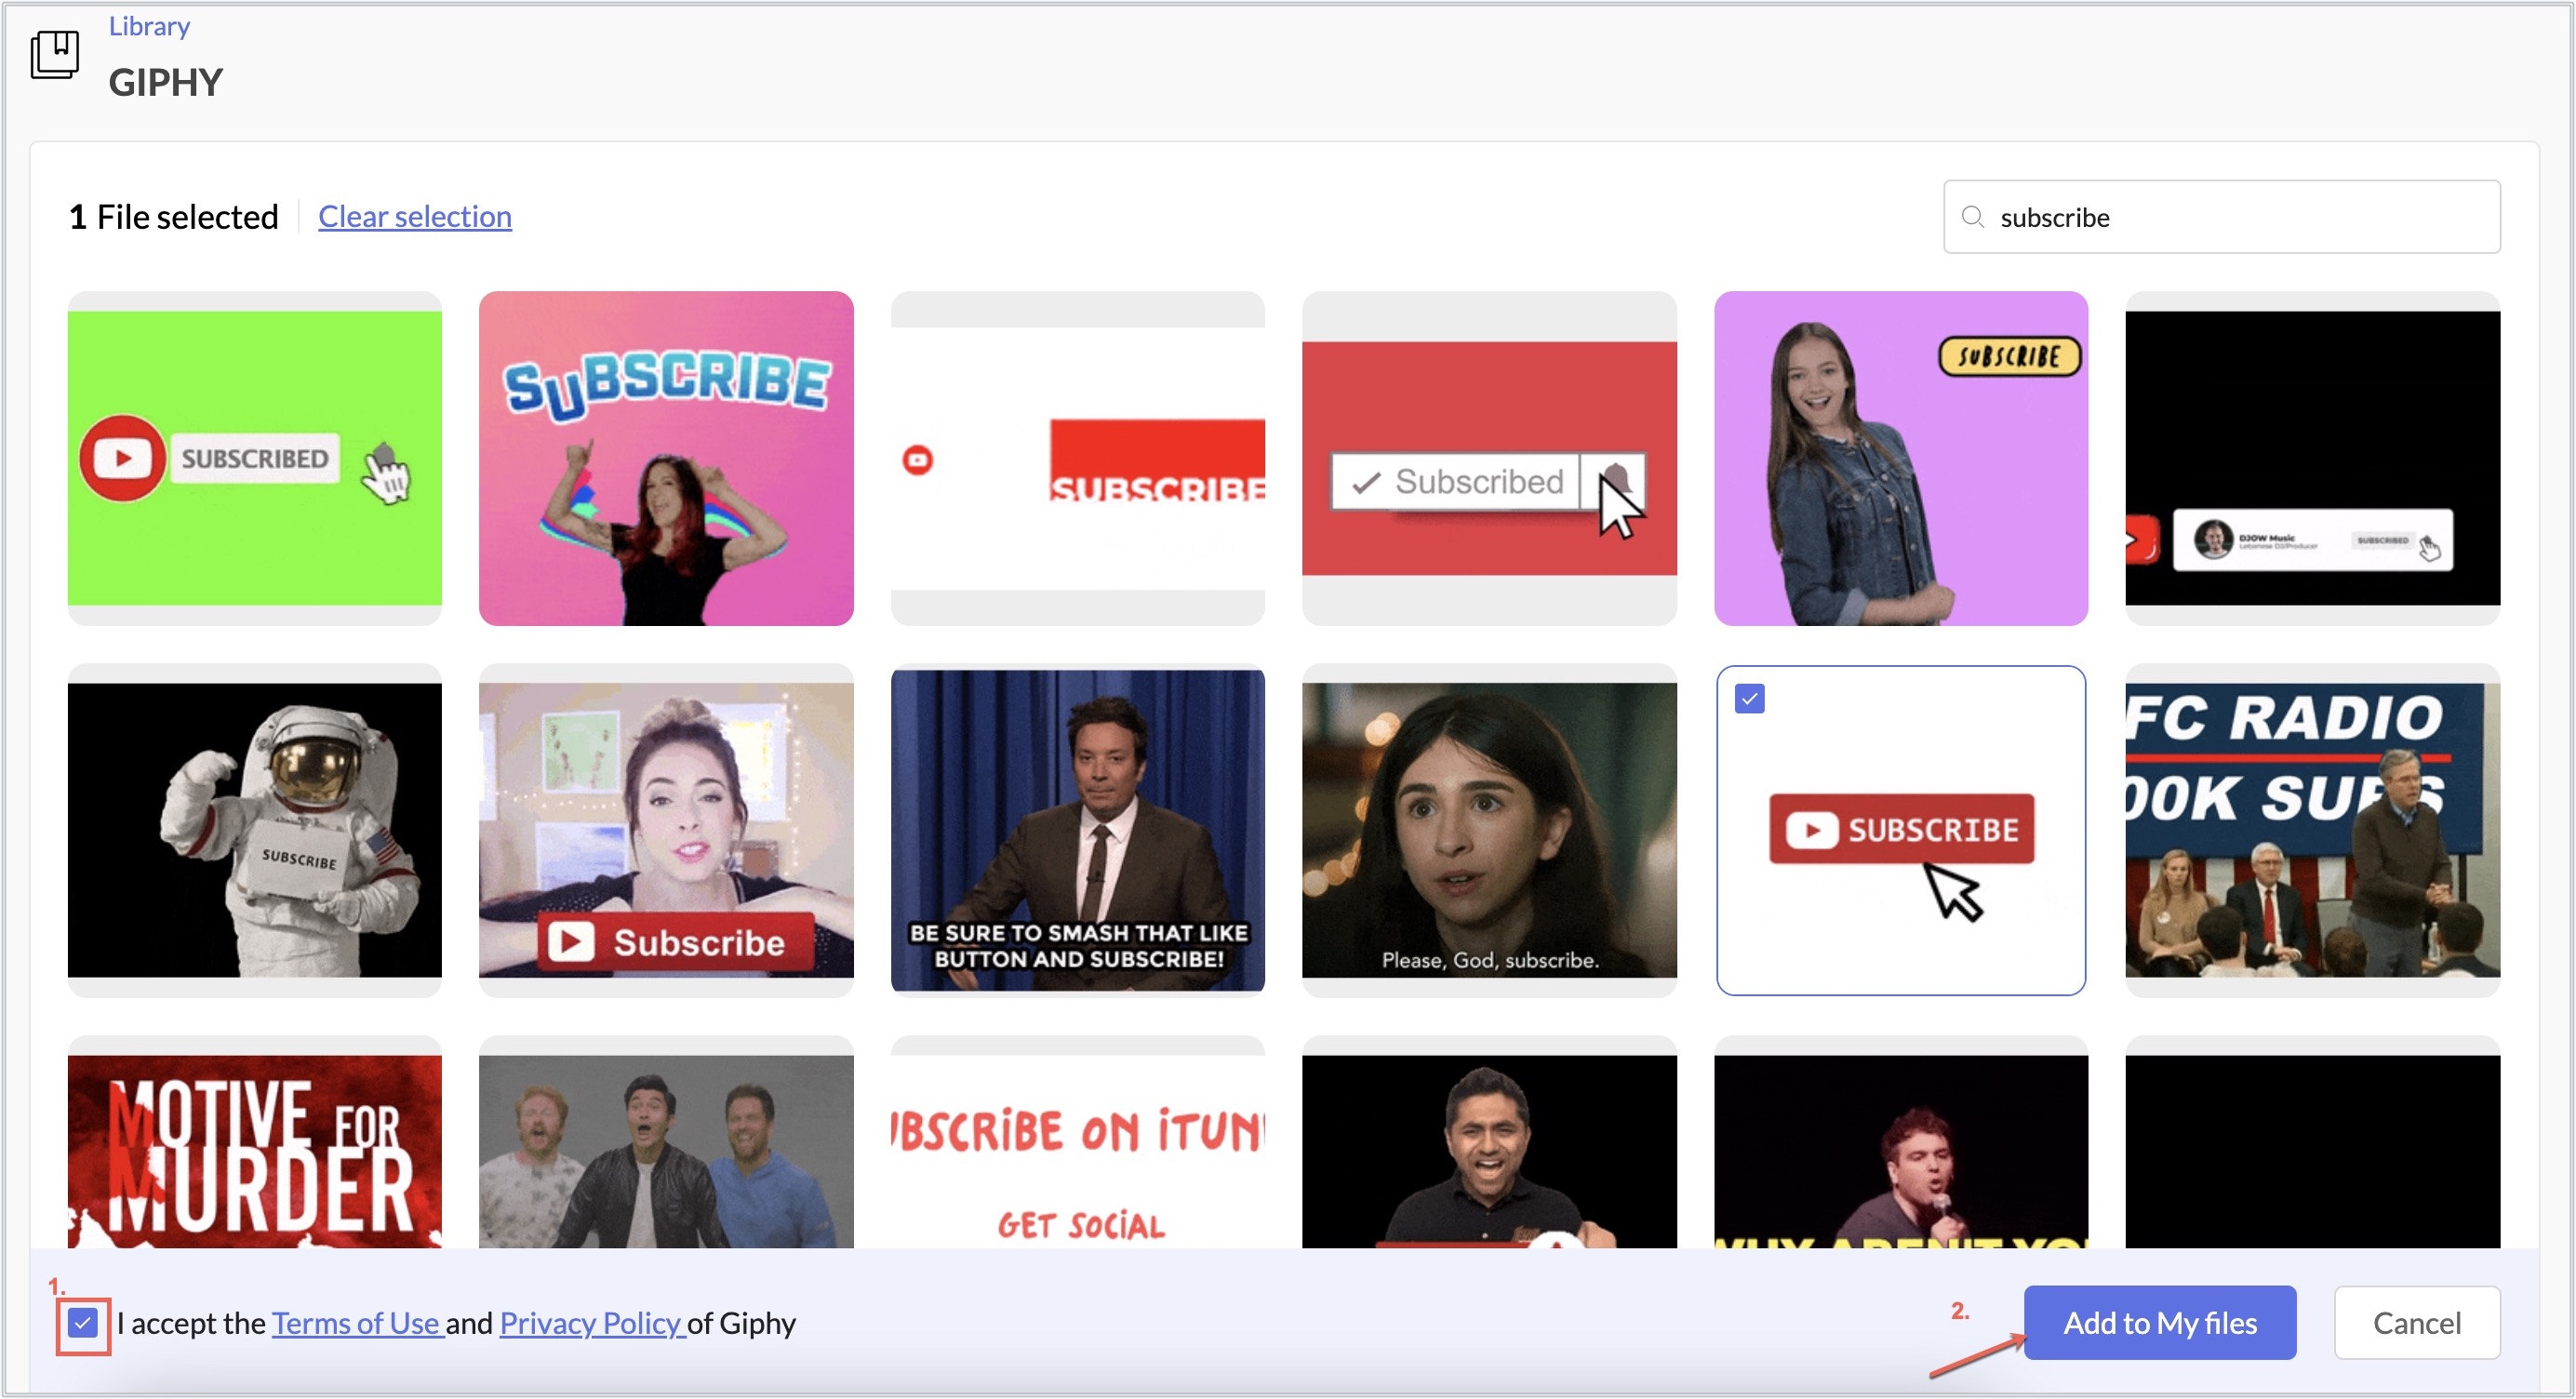Click the GIPHY page title
This screenshot has width=2576, height=1399.
click(166, 82)
